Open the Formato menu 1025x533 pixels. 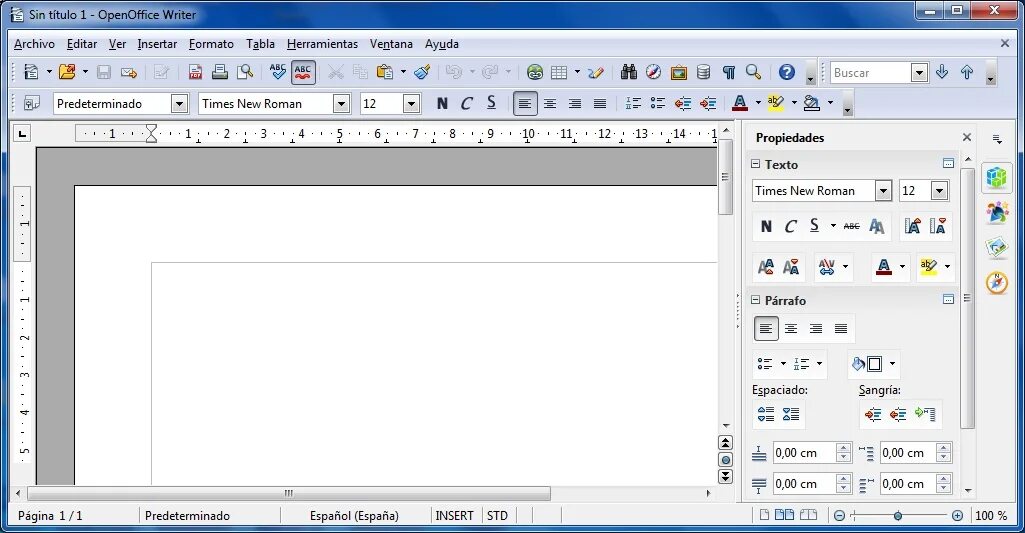tap(211, 44)
